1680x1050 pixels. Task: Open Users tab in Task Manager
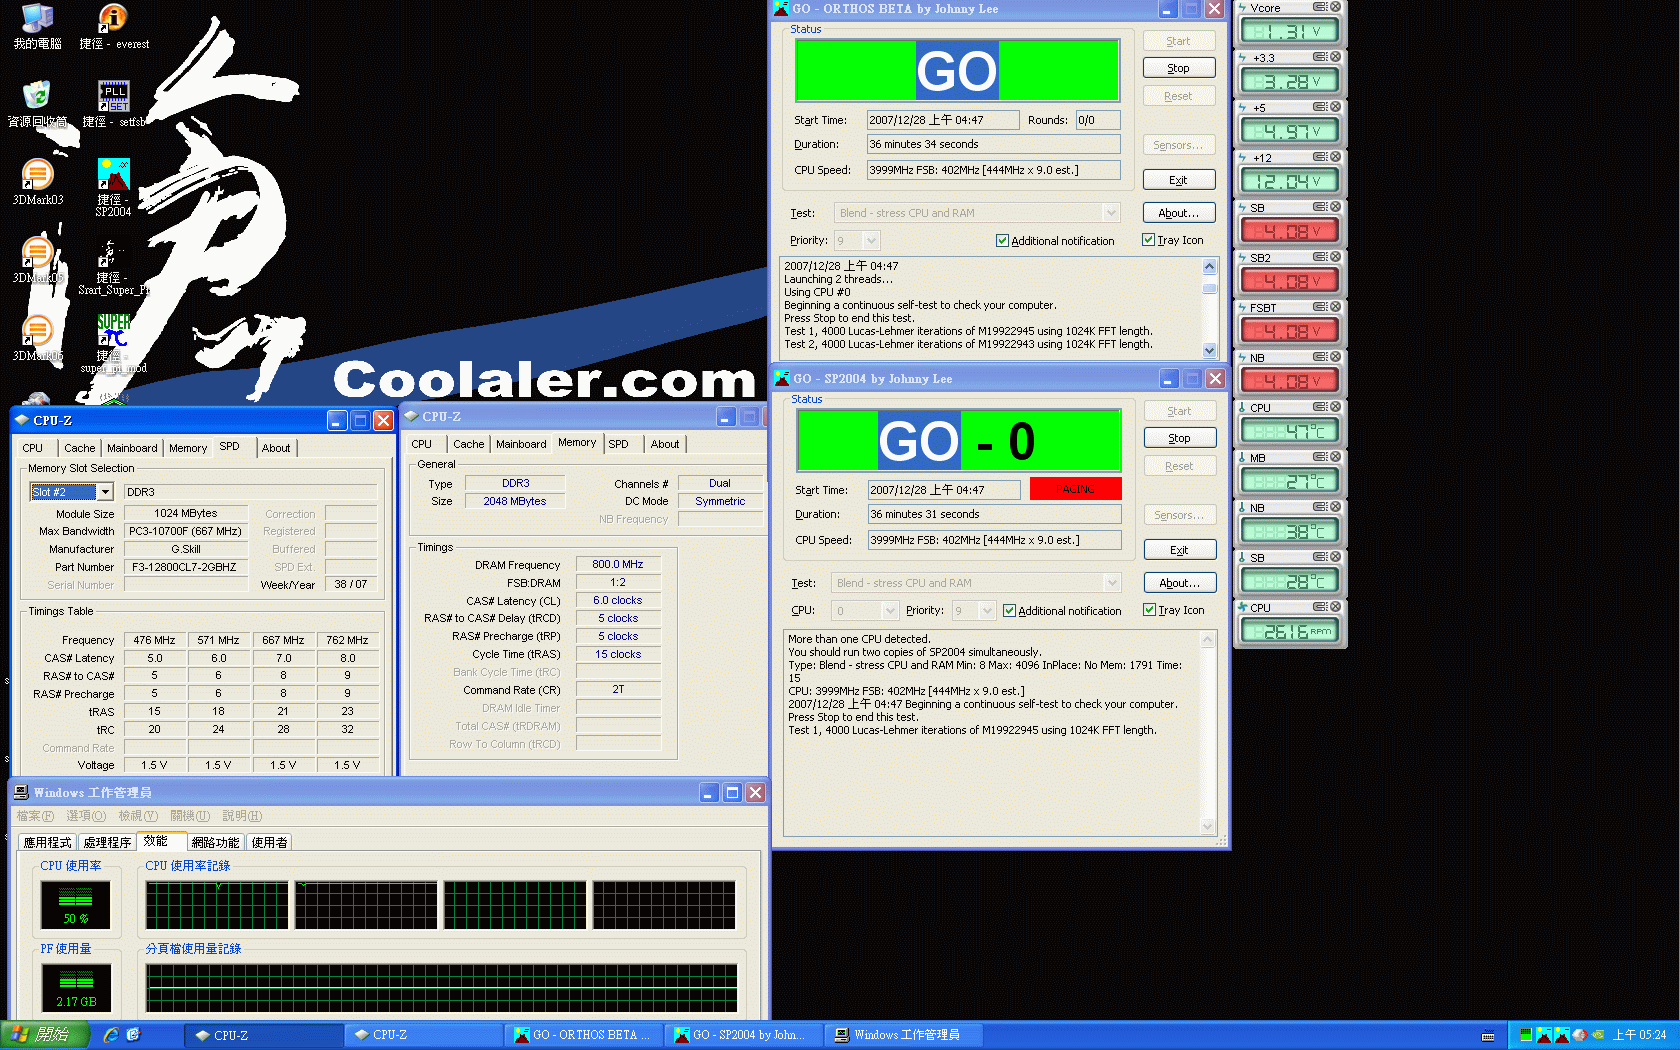click(270, 843)
